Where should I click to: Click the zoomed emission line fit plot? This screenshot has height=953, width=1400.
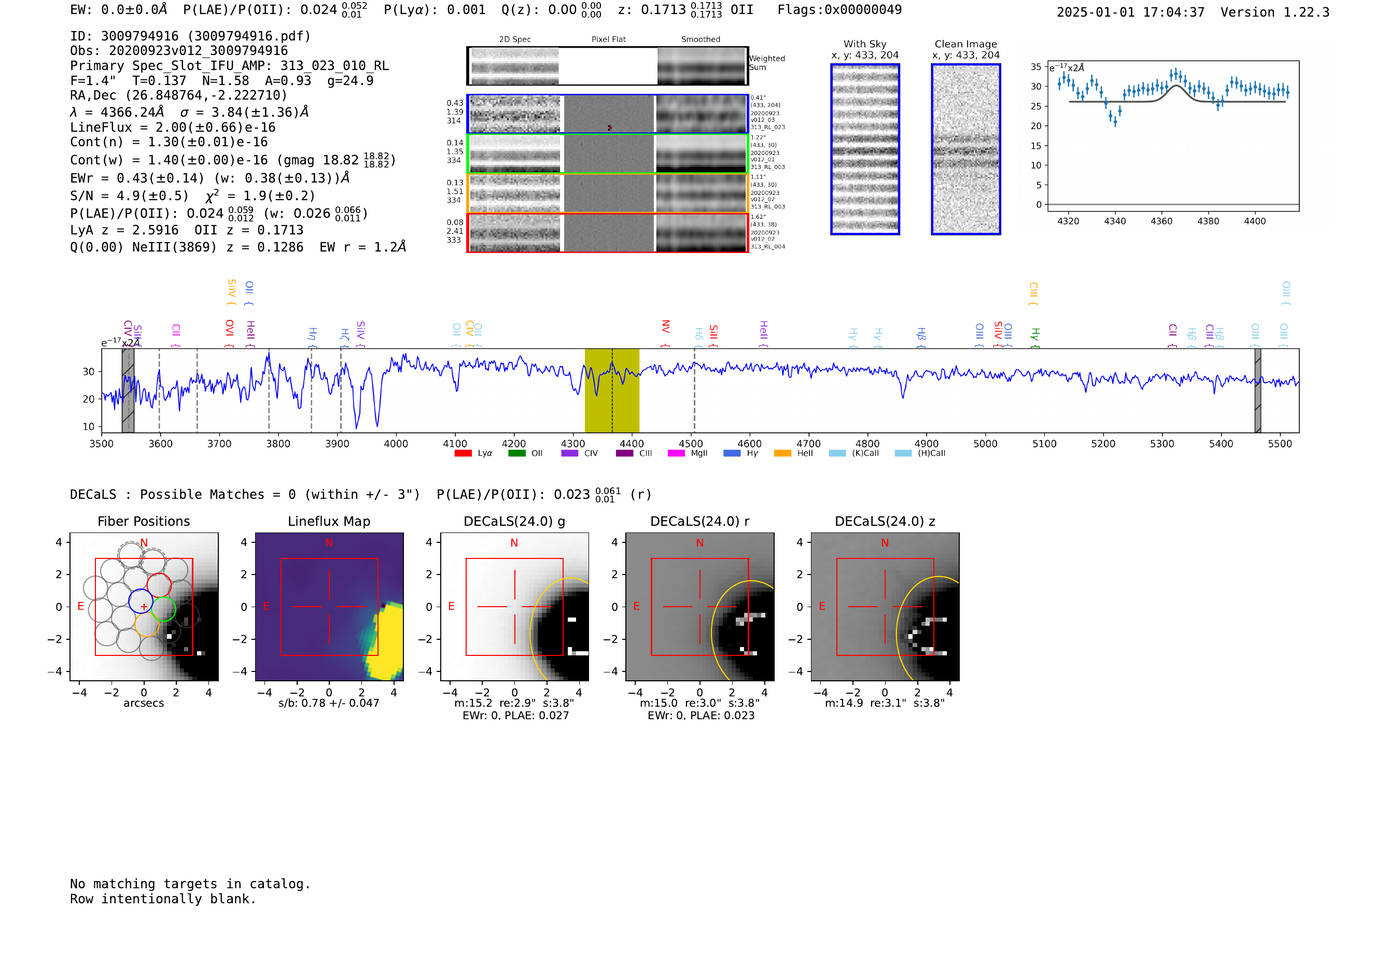(x=1172, y=136)
